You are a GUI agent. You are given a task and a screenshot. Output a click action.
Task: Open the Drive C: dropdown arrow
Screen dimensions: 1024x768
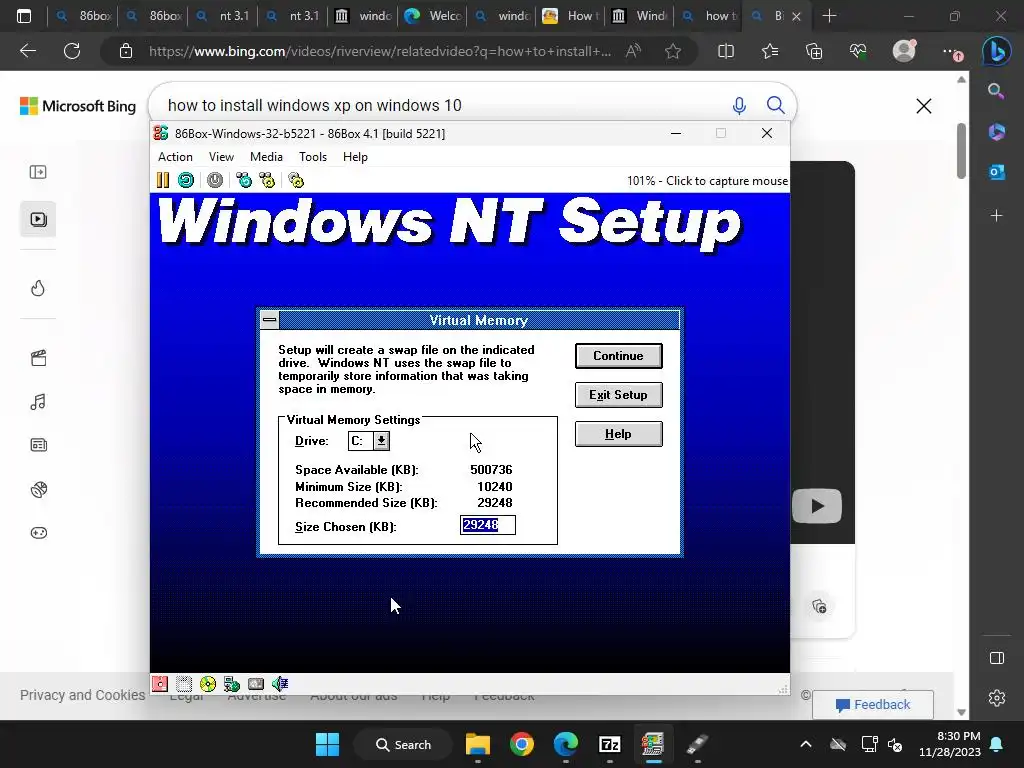point(381,441)
